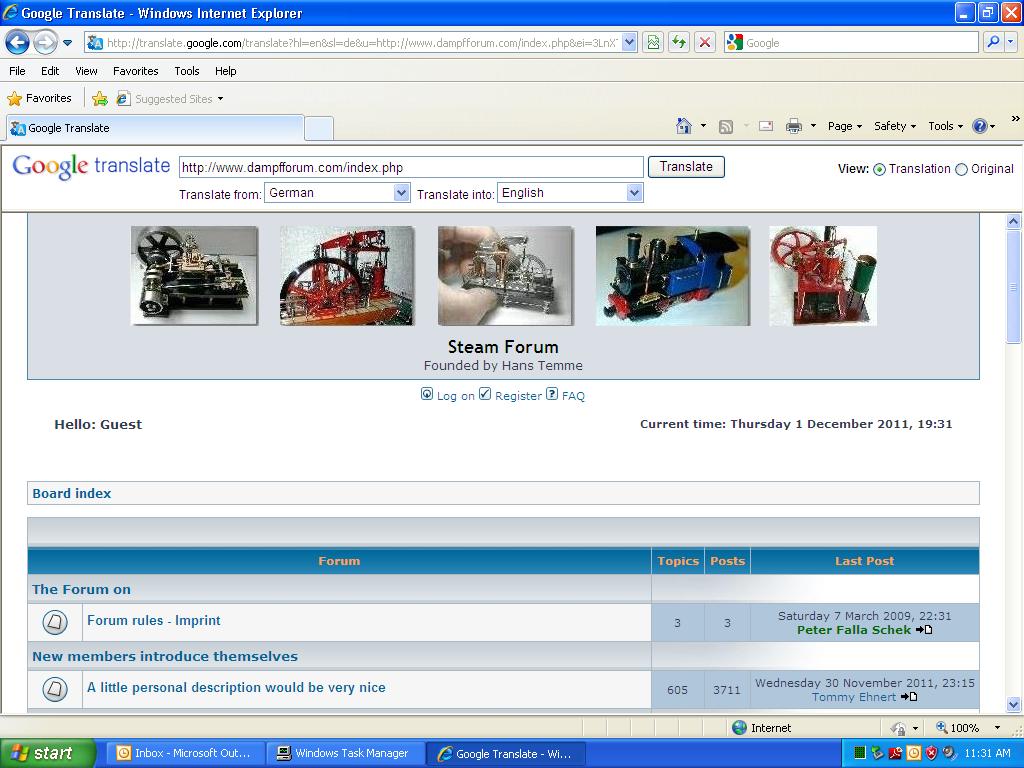
Task: Click the search magnifier icon
Action: tap(993, 42)
